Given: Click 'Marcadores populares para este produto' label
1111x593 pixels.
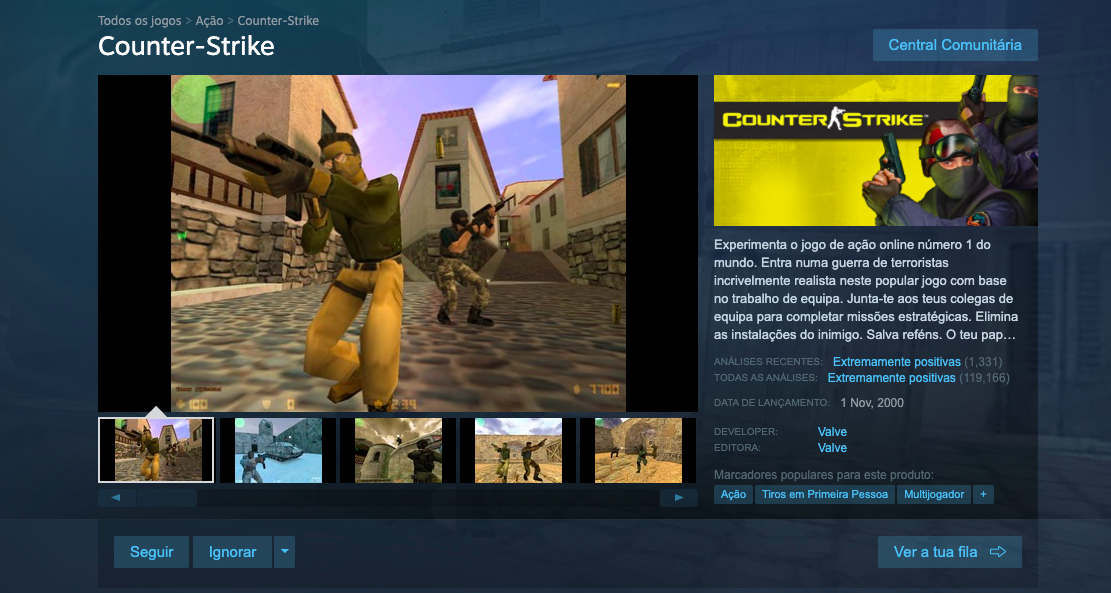Looking at the screenshot, I should [823, 475].
